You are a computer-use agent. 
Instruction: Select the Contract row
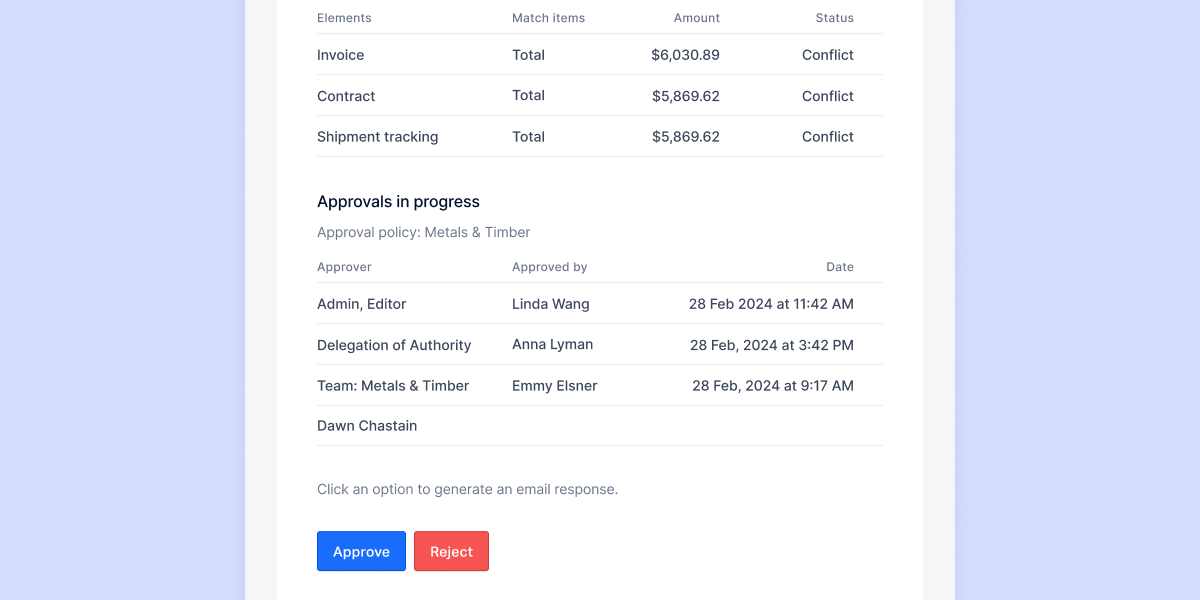tap(346, 95)
